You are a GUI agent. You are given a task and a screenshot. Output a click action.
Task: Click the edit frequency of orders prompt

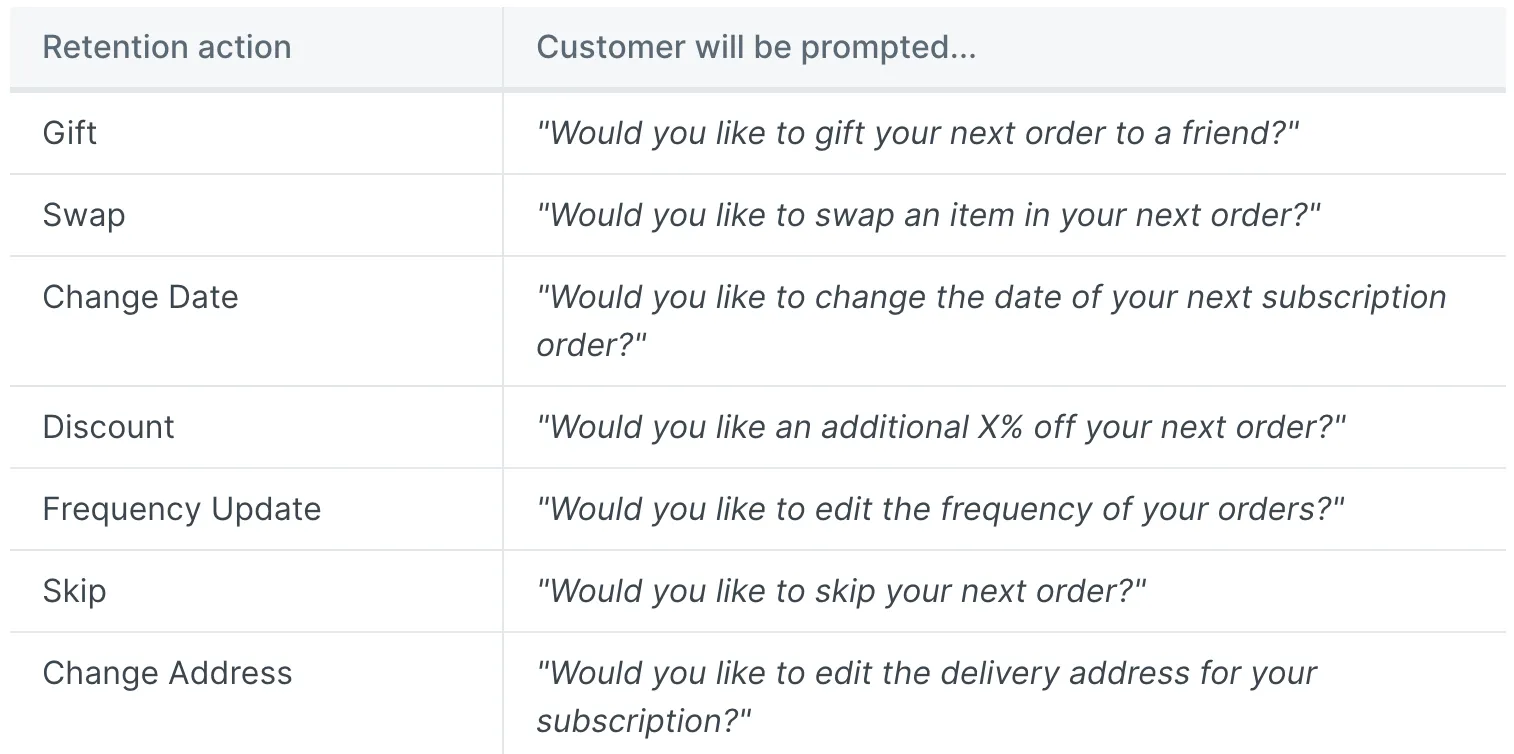point(941,509)
